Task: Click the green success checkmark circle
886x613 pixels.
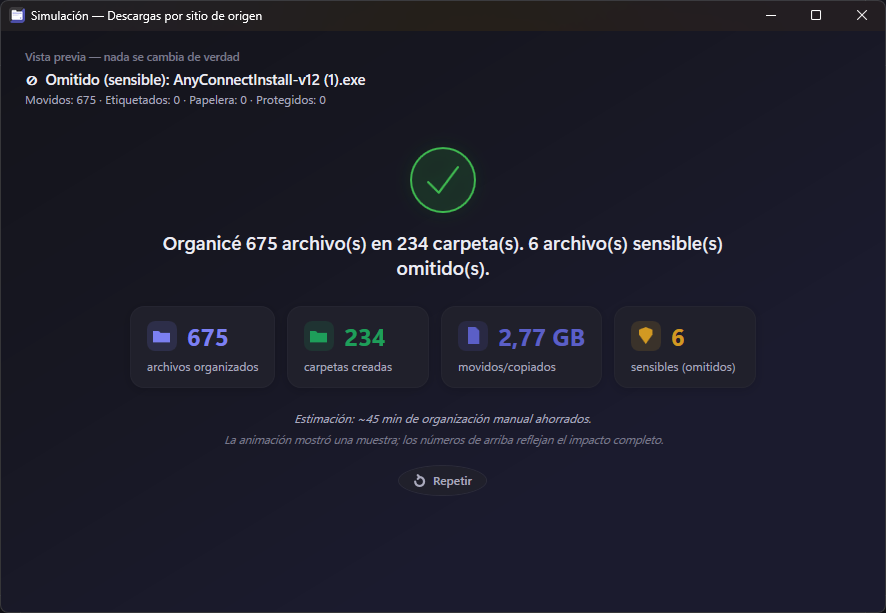Action: tap(442, 180)
